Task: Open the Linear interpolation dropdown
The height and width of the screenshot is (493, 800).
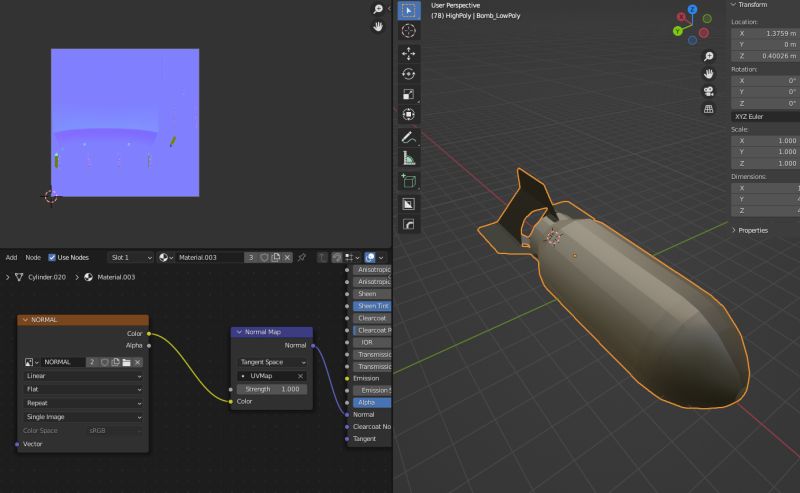Action: (84, 376)
